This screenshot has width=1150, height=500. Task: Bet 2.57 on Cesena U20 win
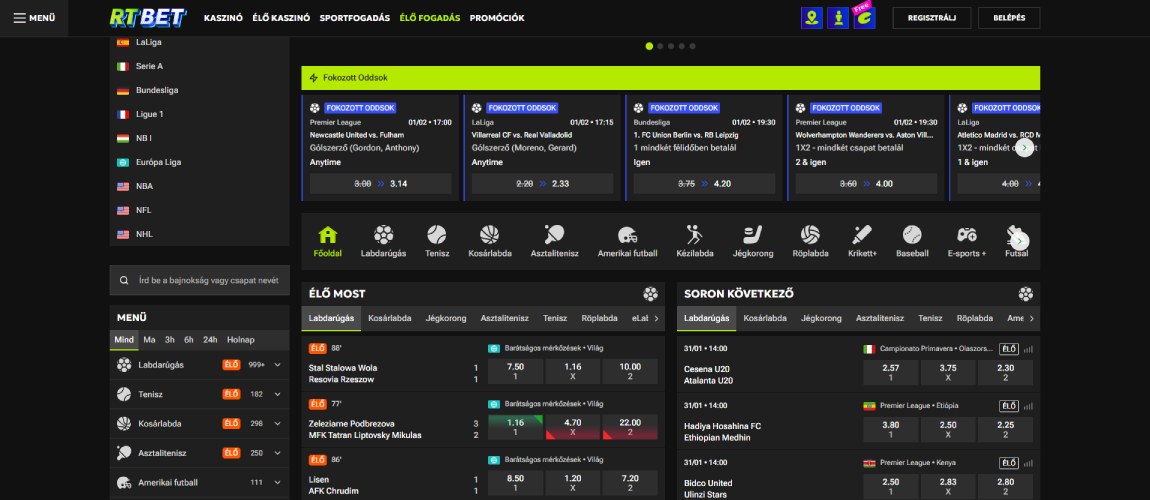coord(891,373)
